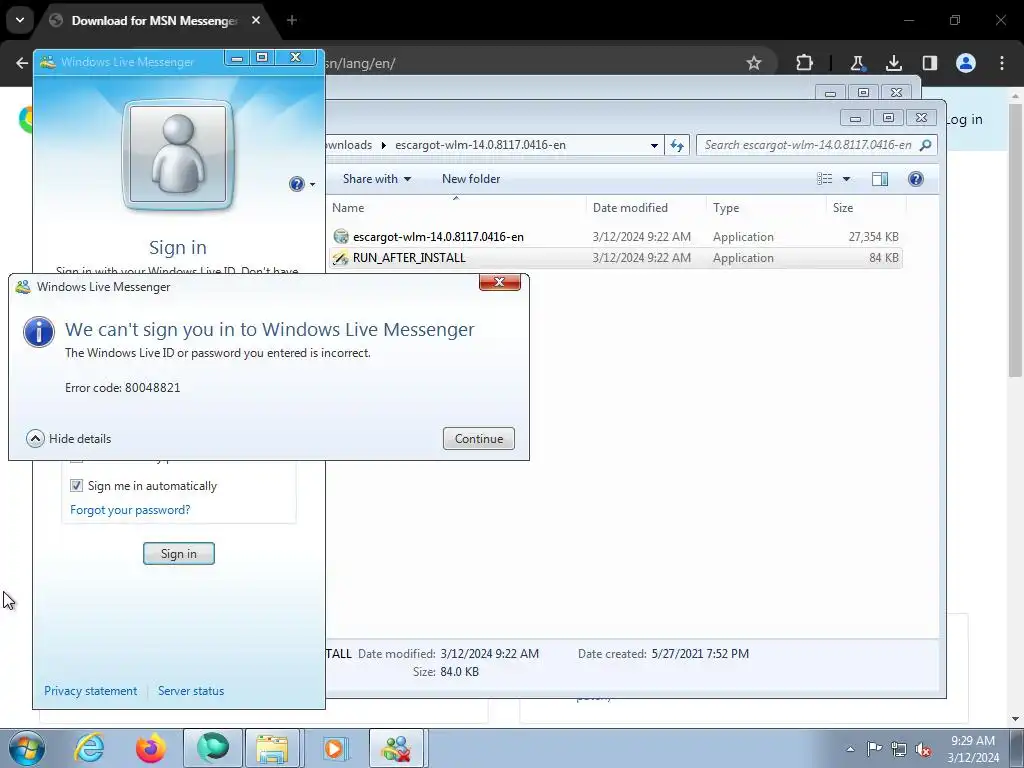Click the Explorer help icon
The width and height of the screenshot is (1024, 768).
(916, 179)
